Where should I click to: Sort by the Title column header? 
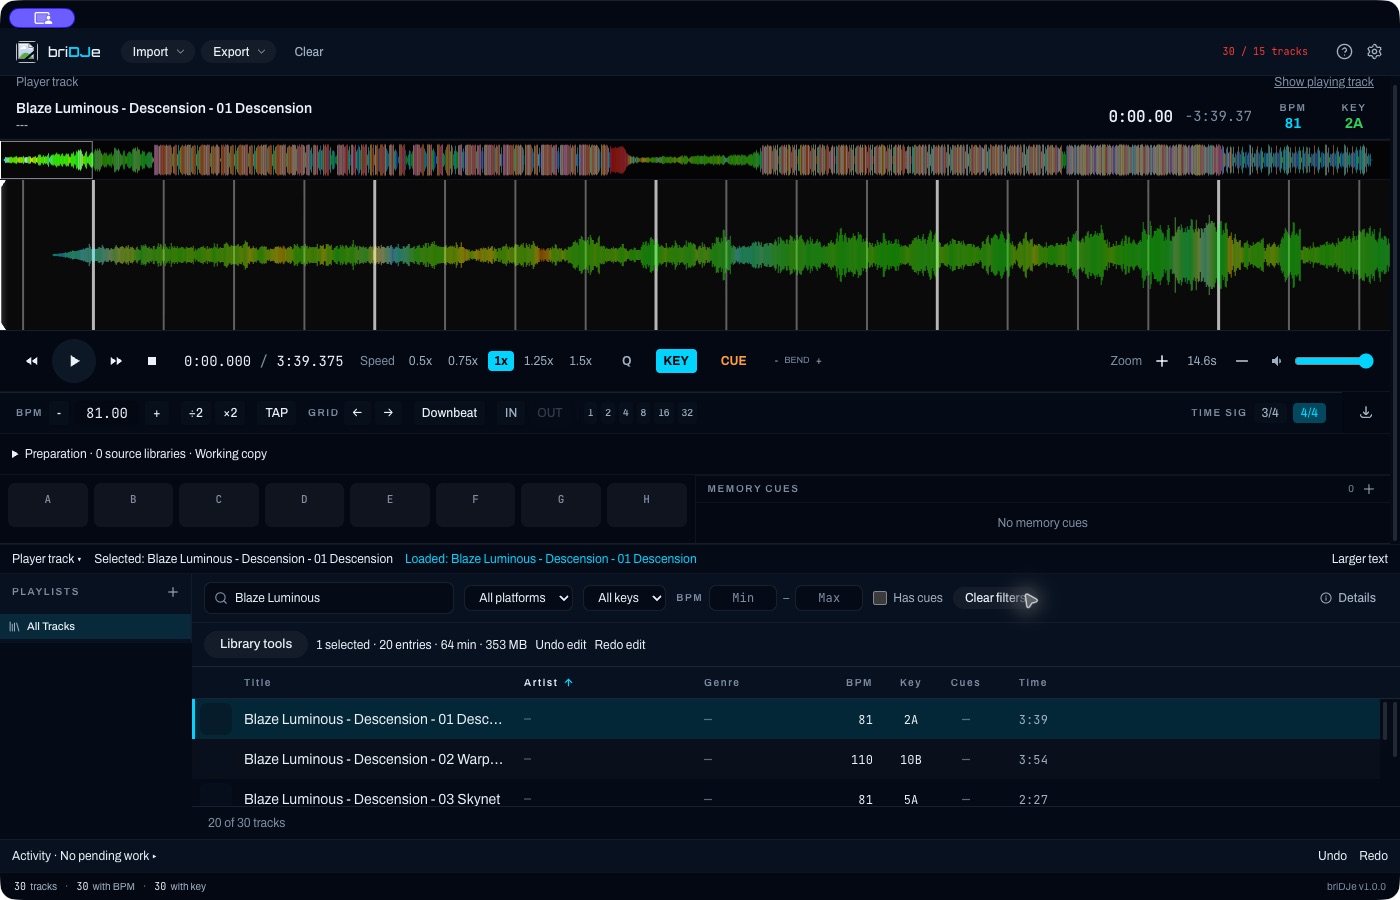(x=258, y=683)
